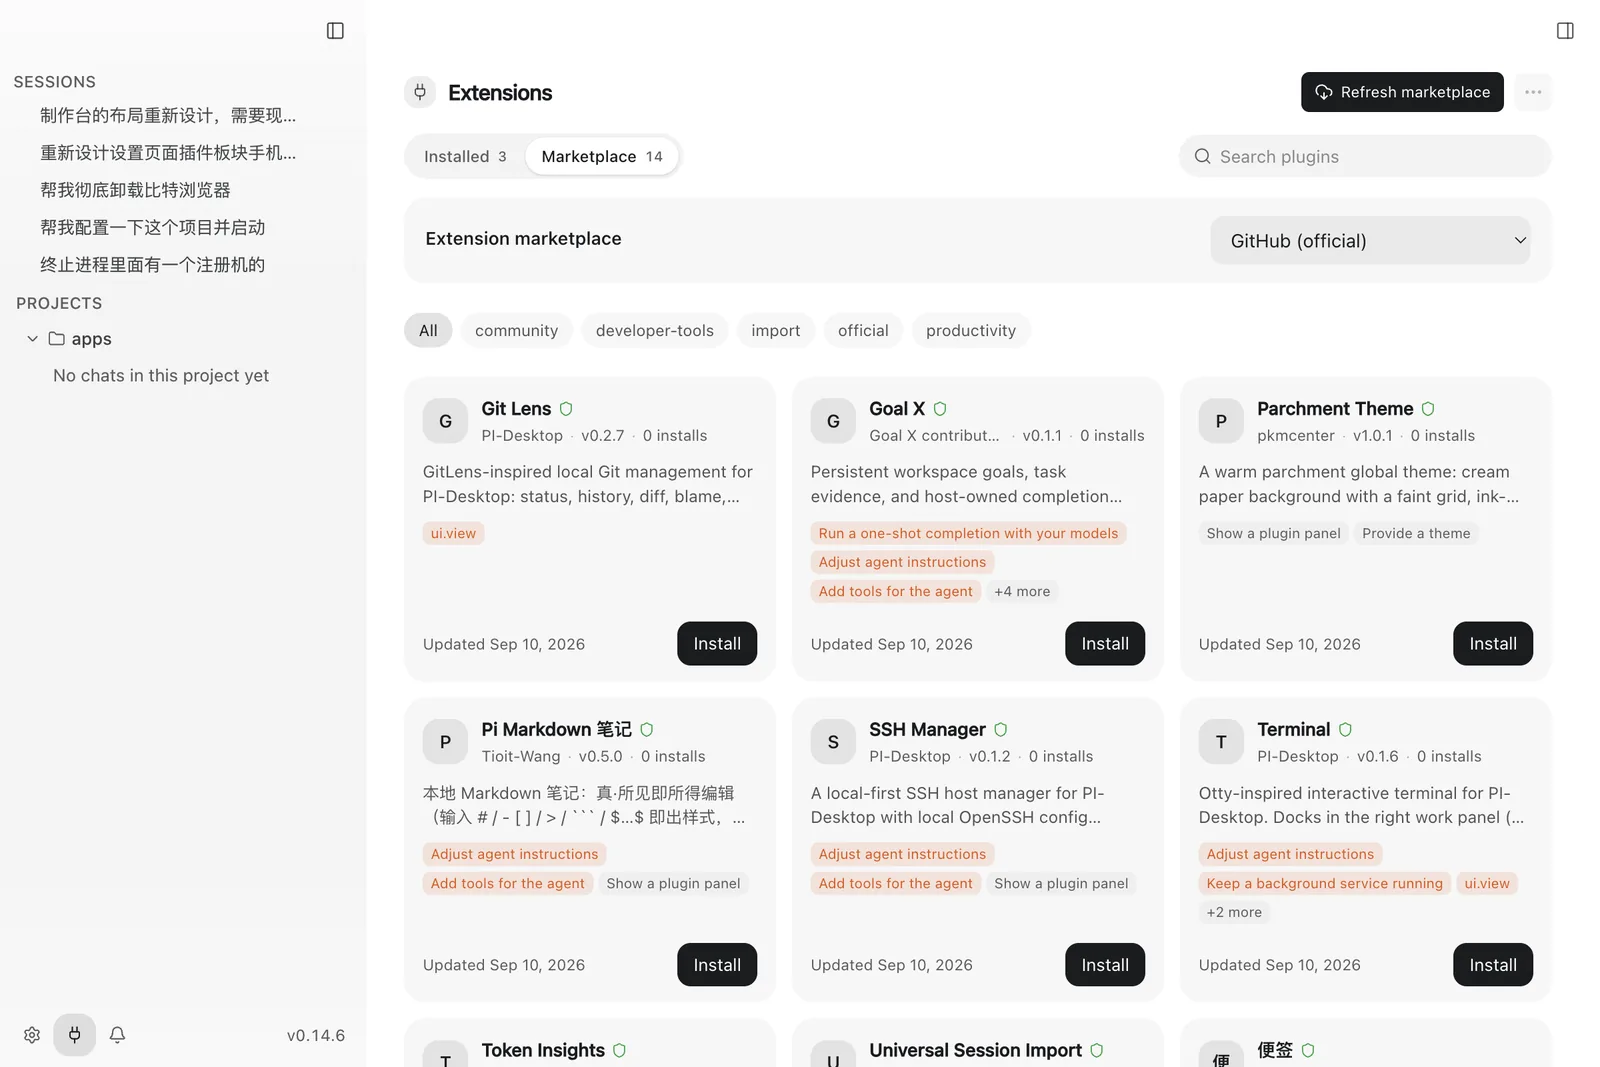Switch to the Installed tab
The width and height of the screenshot is (1600, 1067).
pos(465,157)
